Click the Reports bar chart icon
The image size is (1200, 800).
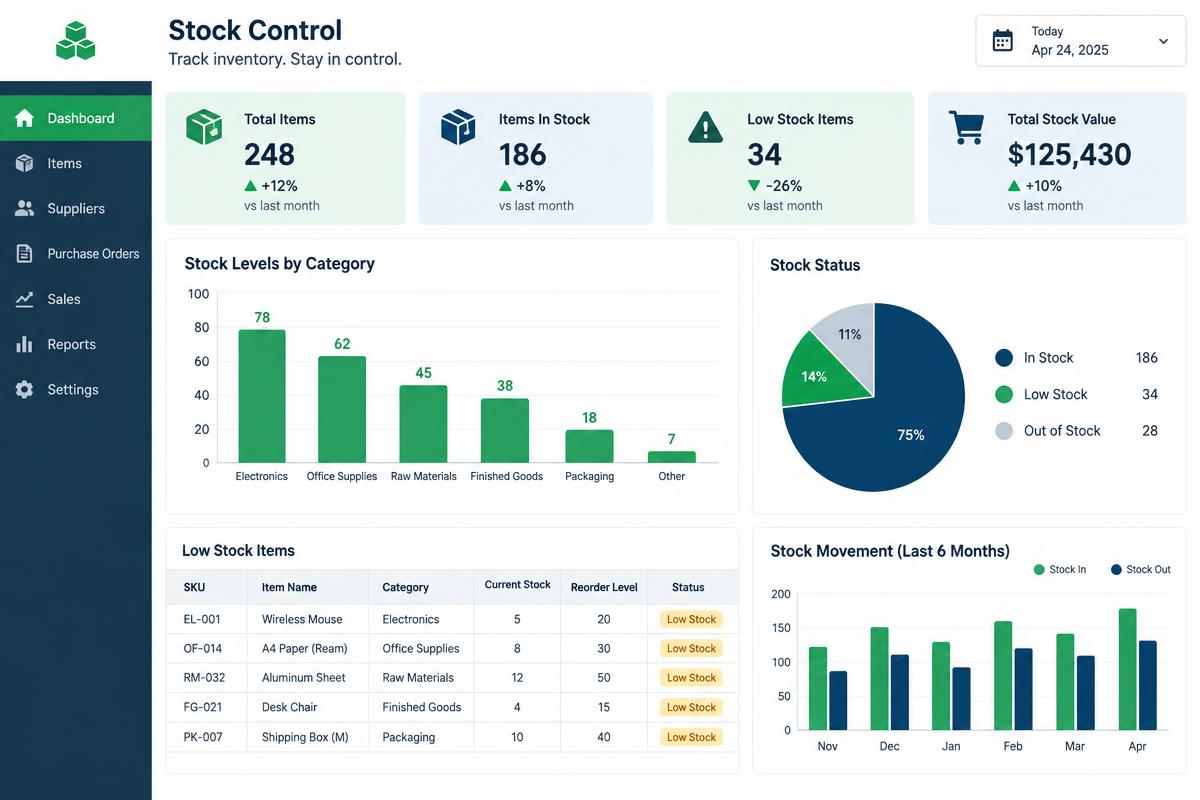25,344
